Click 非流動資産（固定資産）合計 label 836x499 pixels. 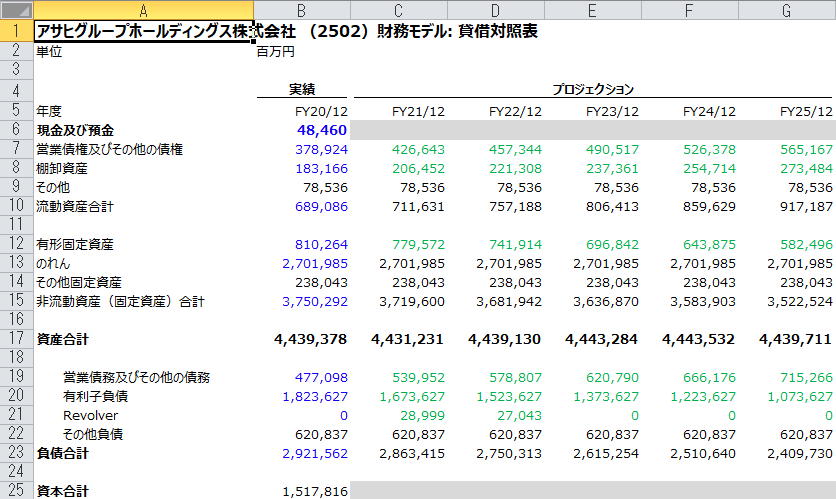coord(120,302)
